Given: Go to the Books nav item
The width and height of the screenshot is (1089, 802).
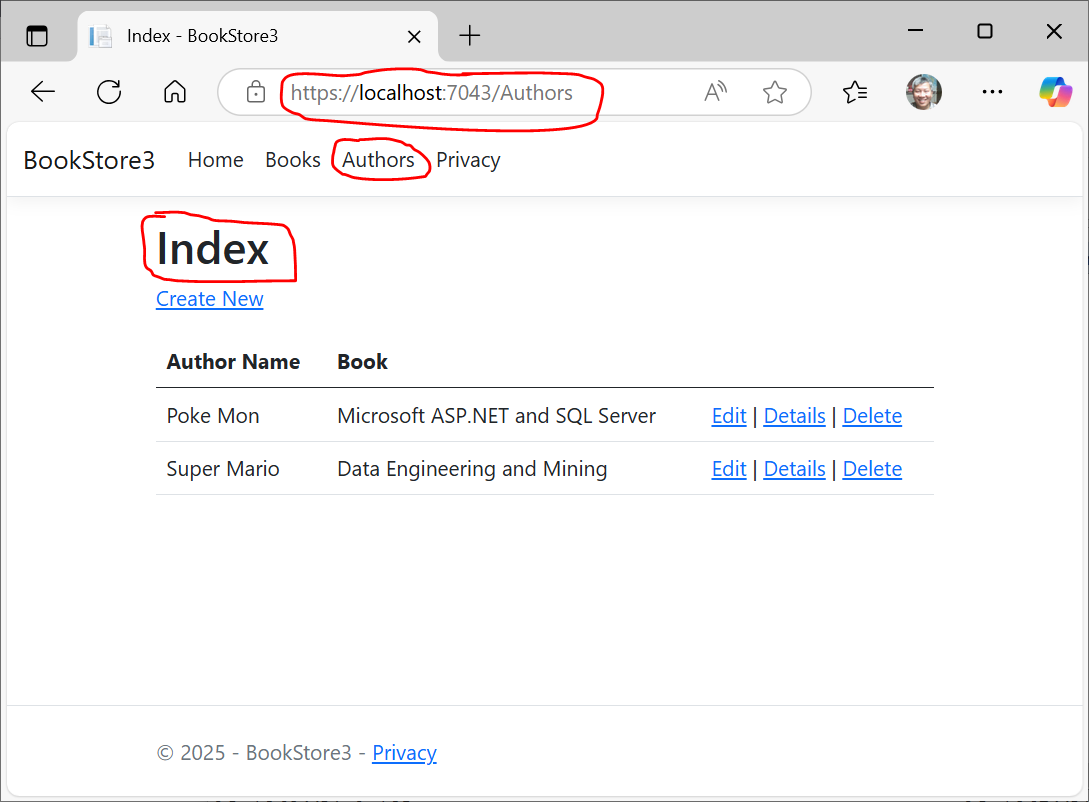Looking at the screenshot, I should pyautogui.click(x=293, y=160).
